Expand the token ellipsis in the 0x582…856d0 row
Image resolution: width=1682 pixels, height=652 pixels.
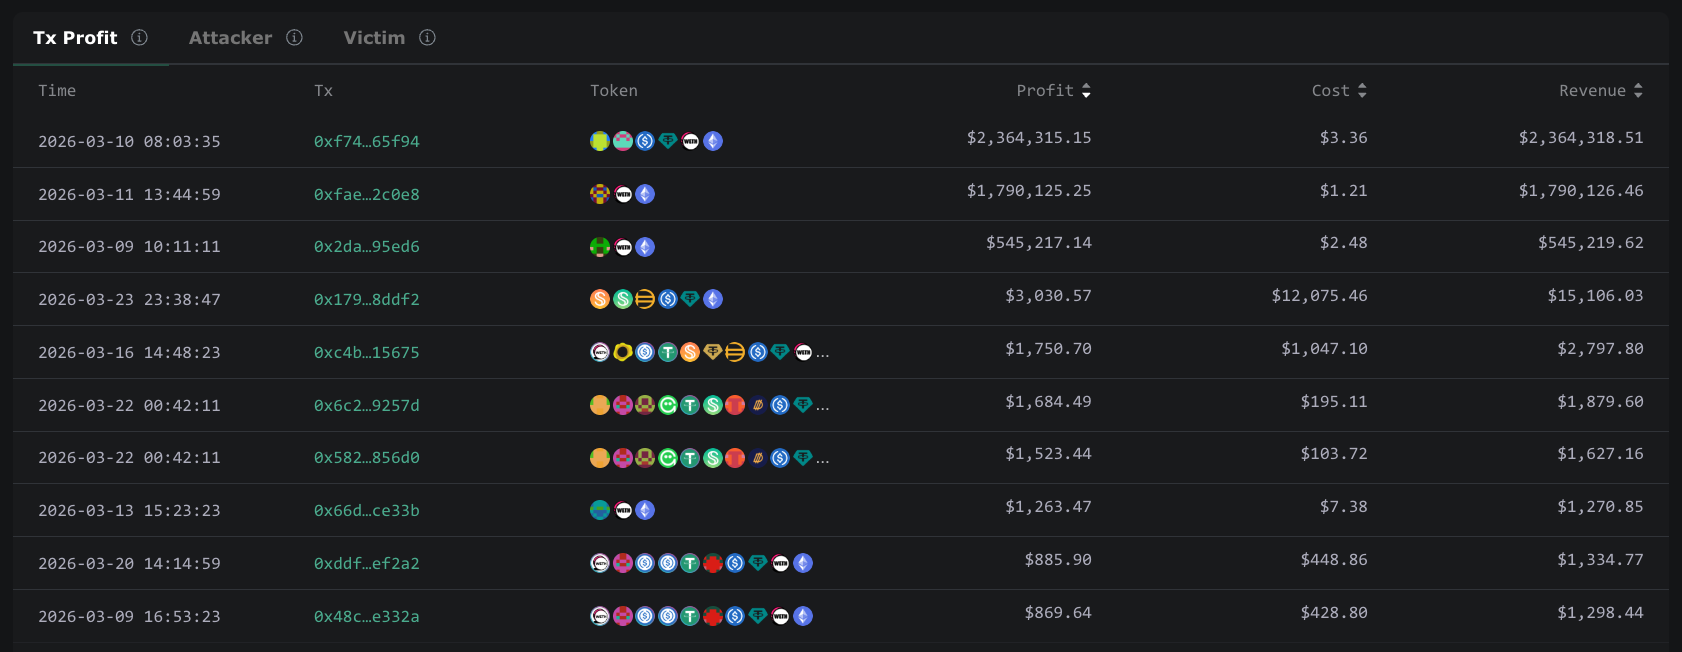pyautogui.click(x=822, y=459)
